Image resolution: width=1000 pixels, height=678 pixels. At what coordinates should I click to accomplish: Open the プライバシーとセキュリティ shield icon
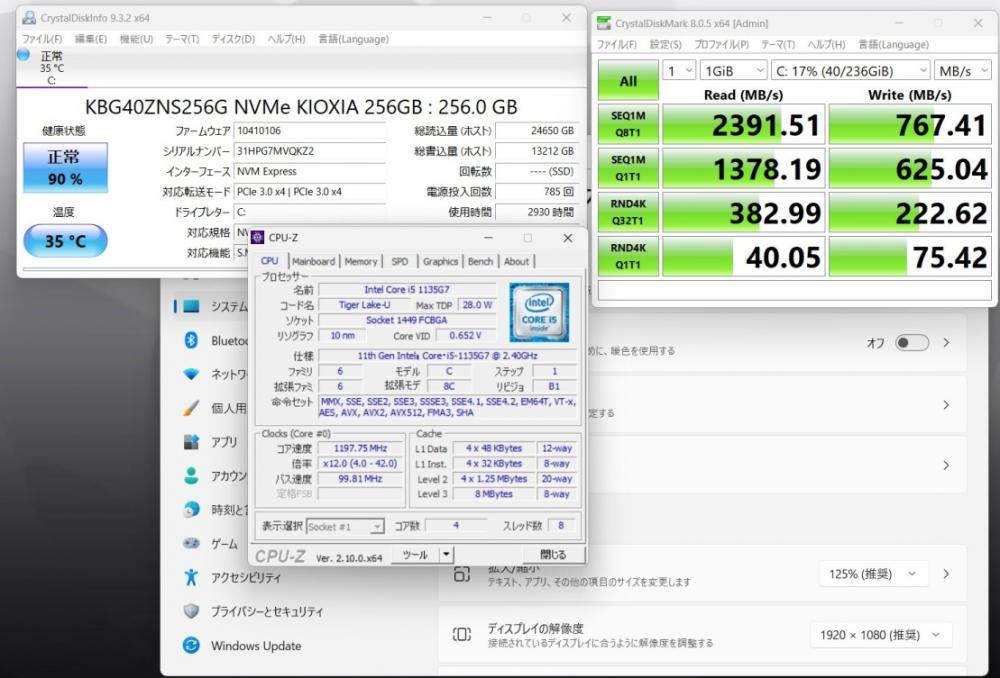coord(191,611)
